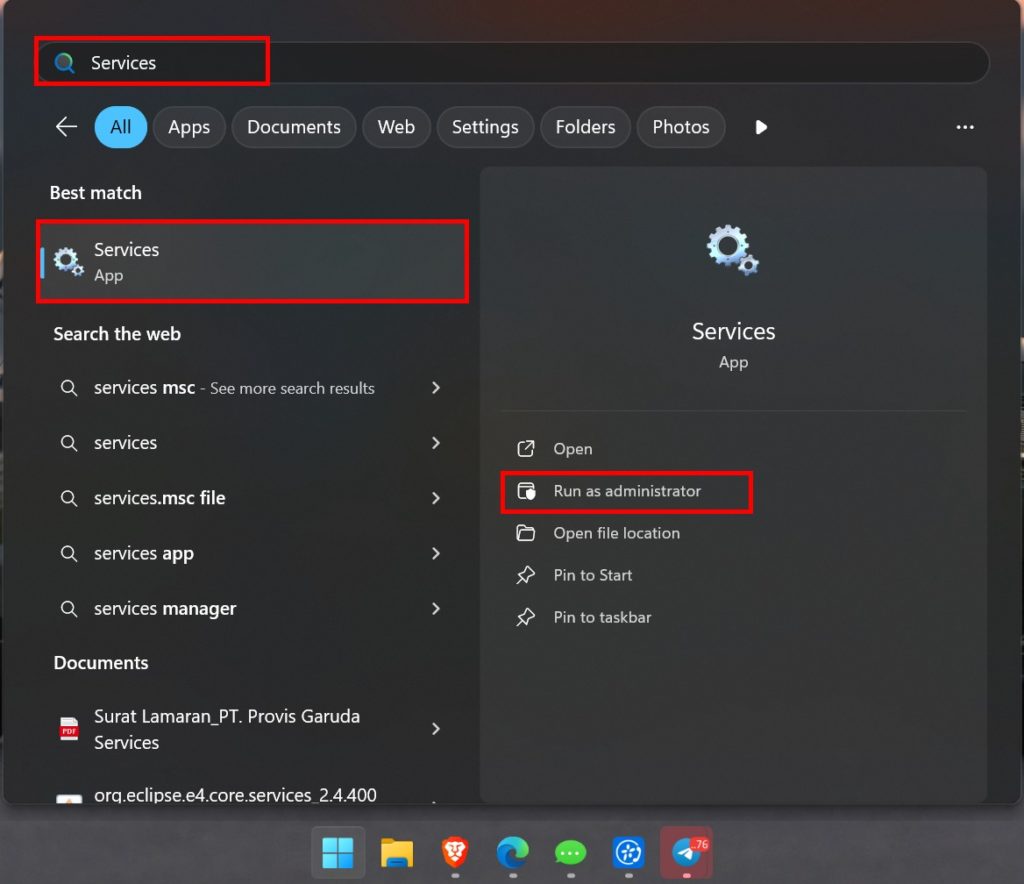Open the Services app best match result
This screenshot has height=884, width=1024.
(252, 262)
